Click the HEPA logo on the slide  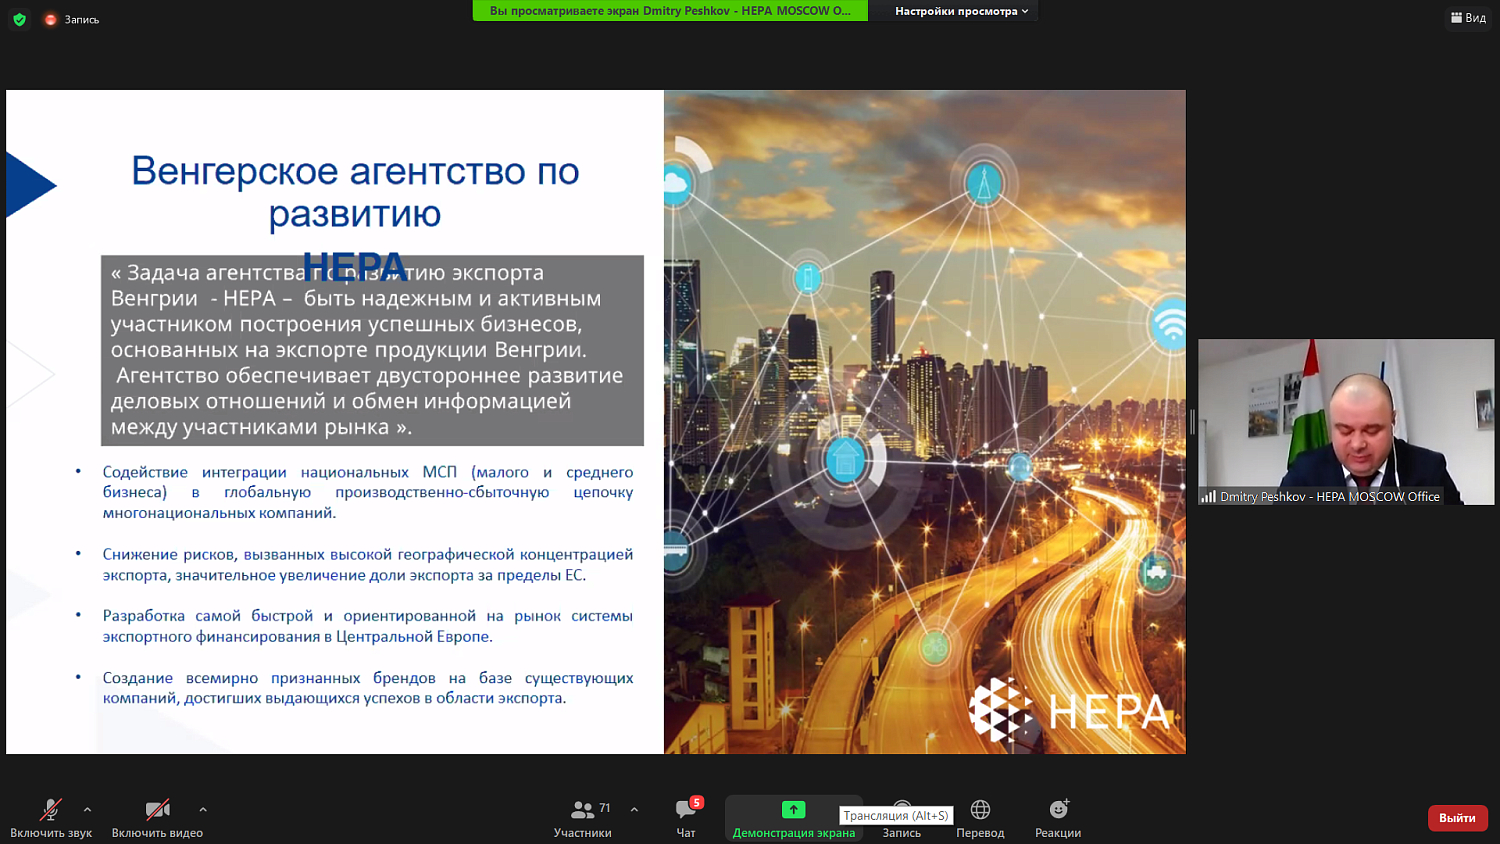[1068, 711]
